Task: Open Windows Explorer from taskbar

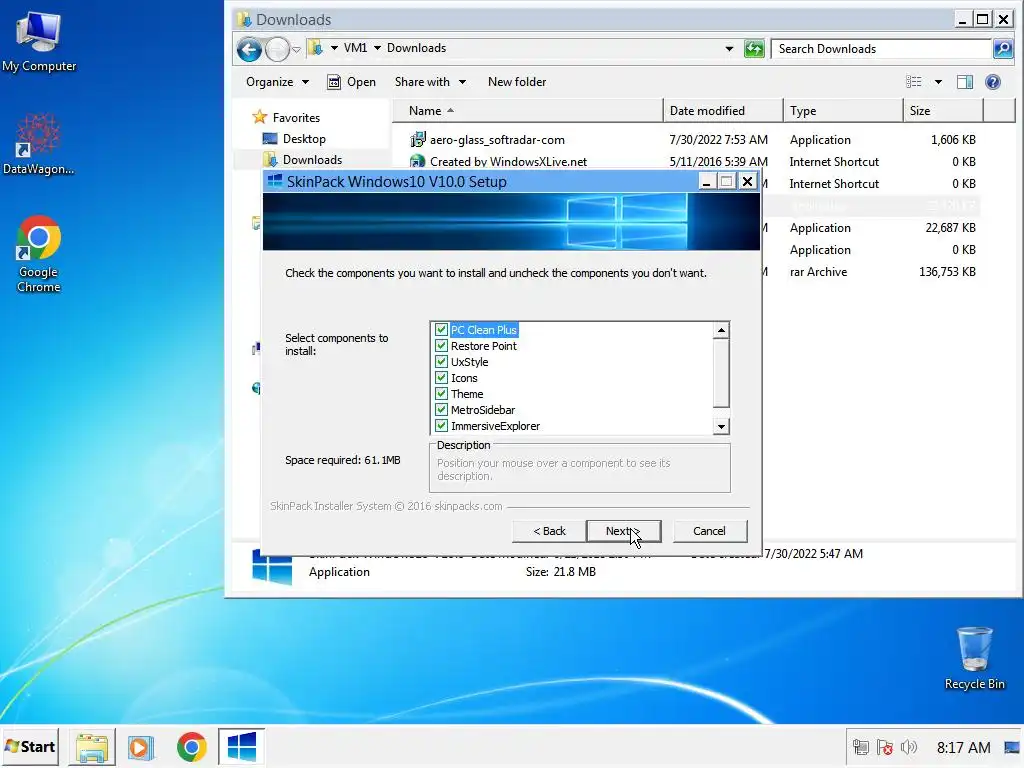Action: (x=92, y=747)
